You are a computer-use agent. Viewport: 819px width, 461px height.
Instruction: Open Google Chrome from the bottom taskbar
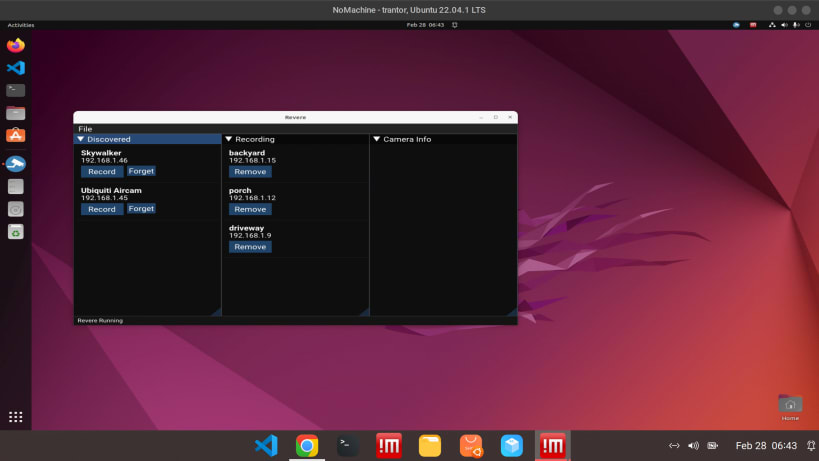307,446
